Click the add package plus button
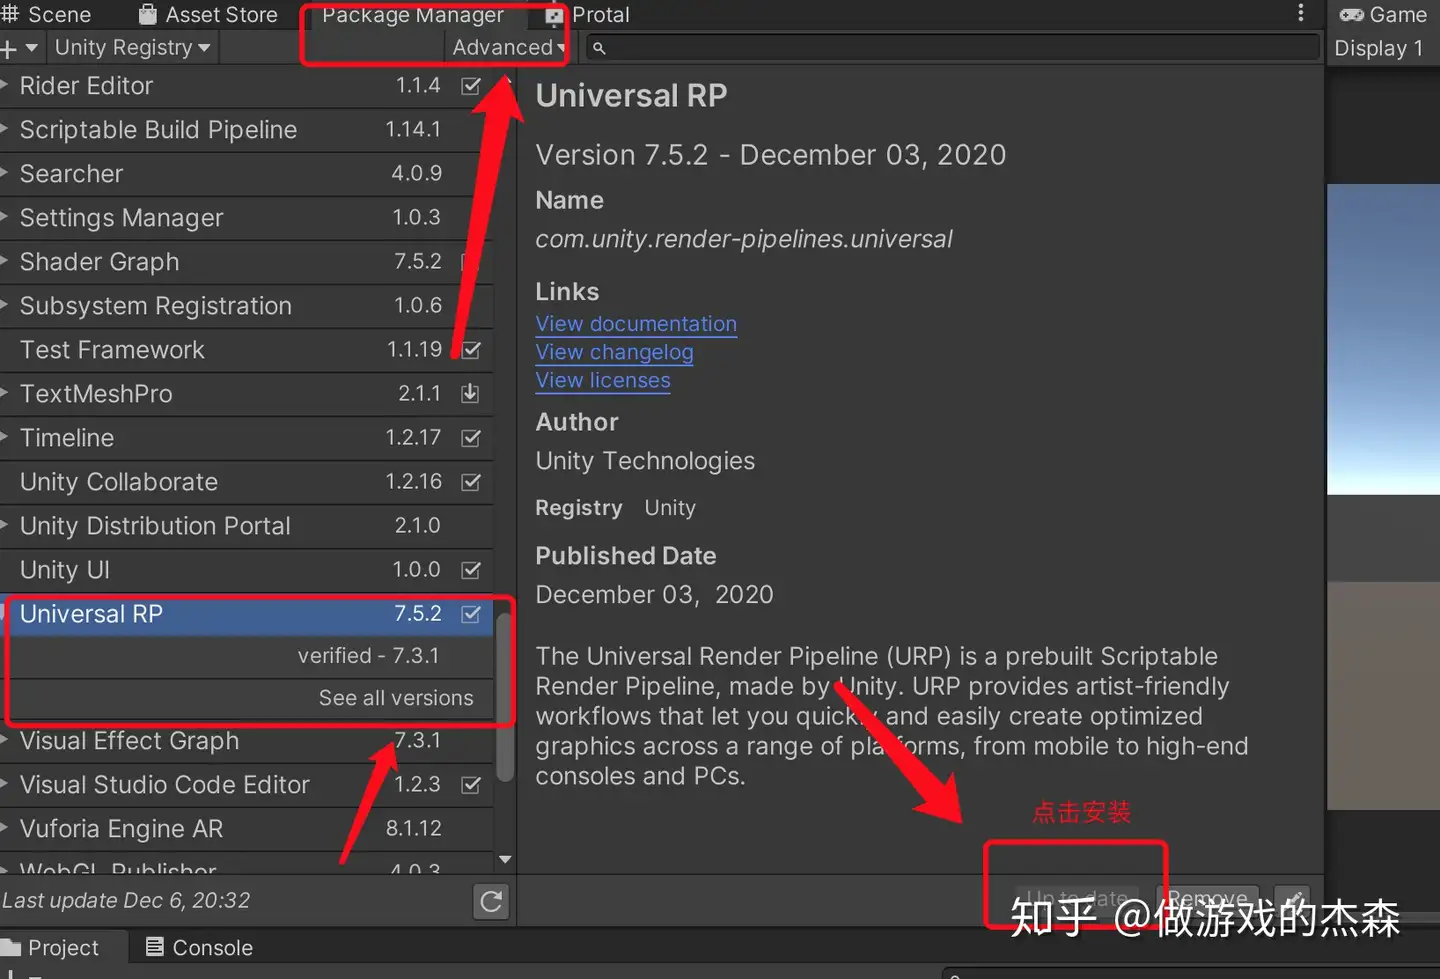Screen dimensions: 1440x979 (x=18, y=48)
